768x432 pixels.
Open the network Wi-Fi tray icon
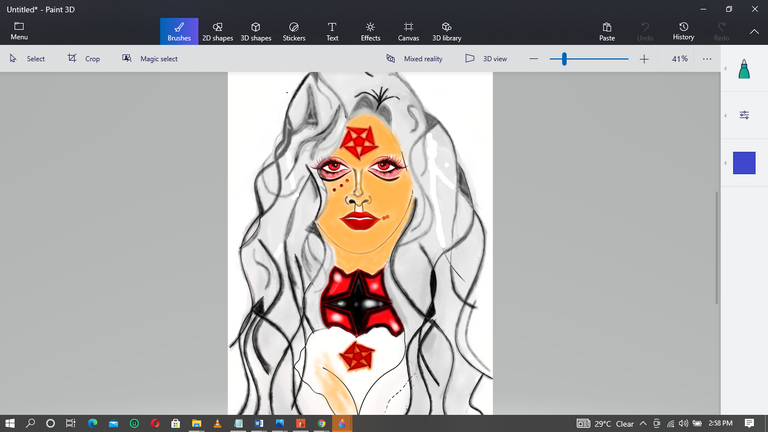(x=670, y=423)
